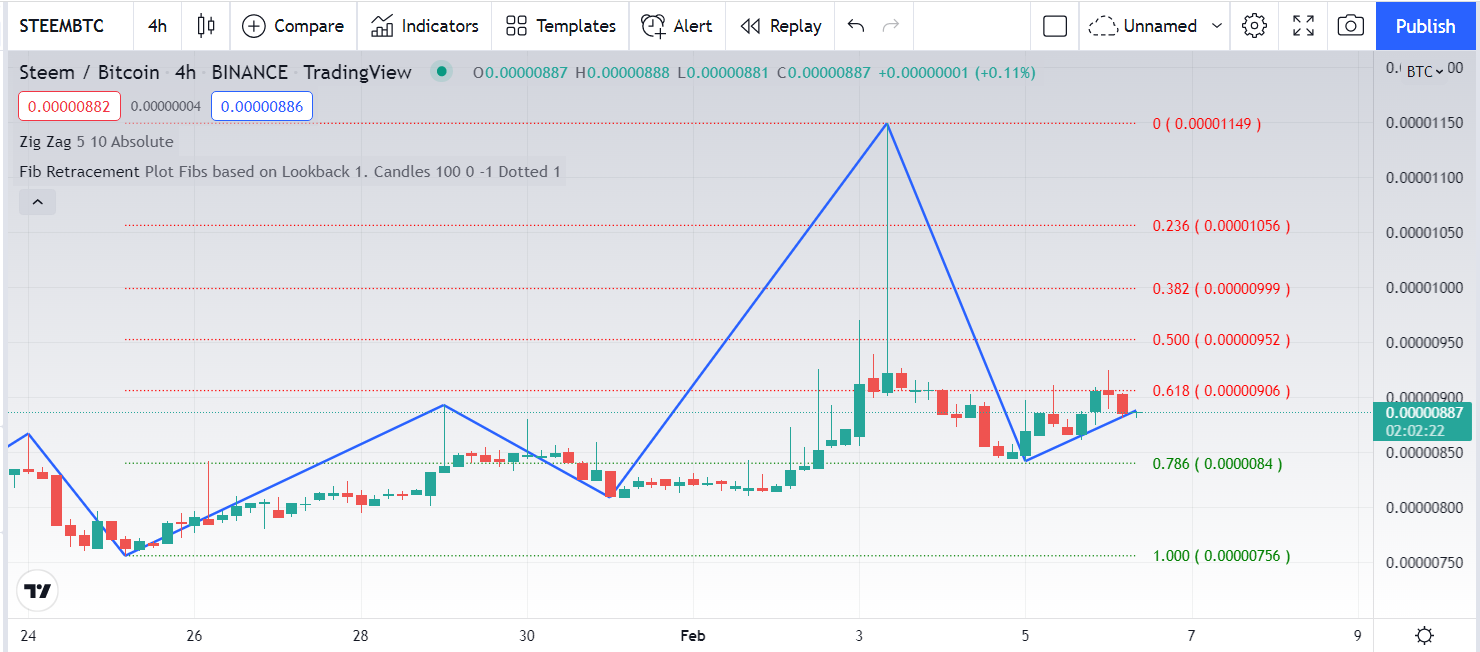Change the 4h time interval

pos(157,26)
